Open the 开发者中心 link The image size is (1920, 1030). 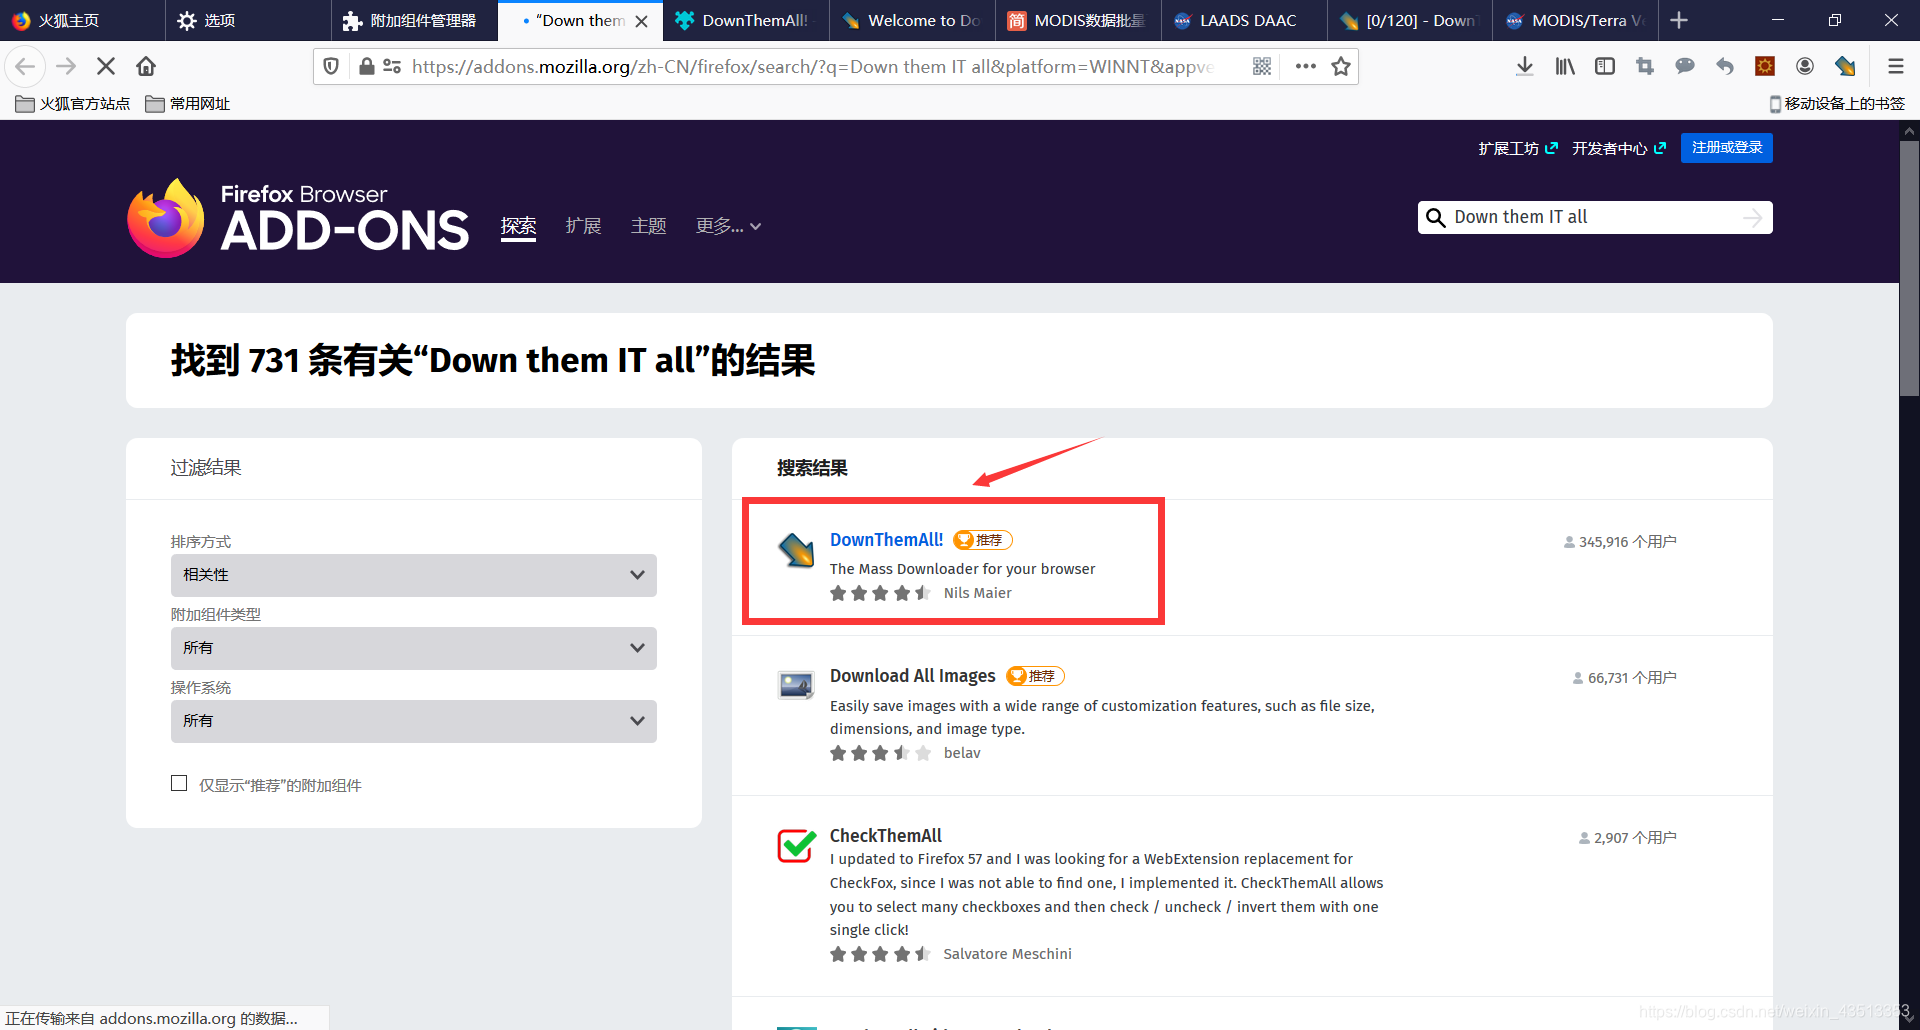pos(1619,148)
